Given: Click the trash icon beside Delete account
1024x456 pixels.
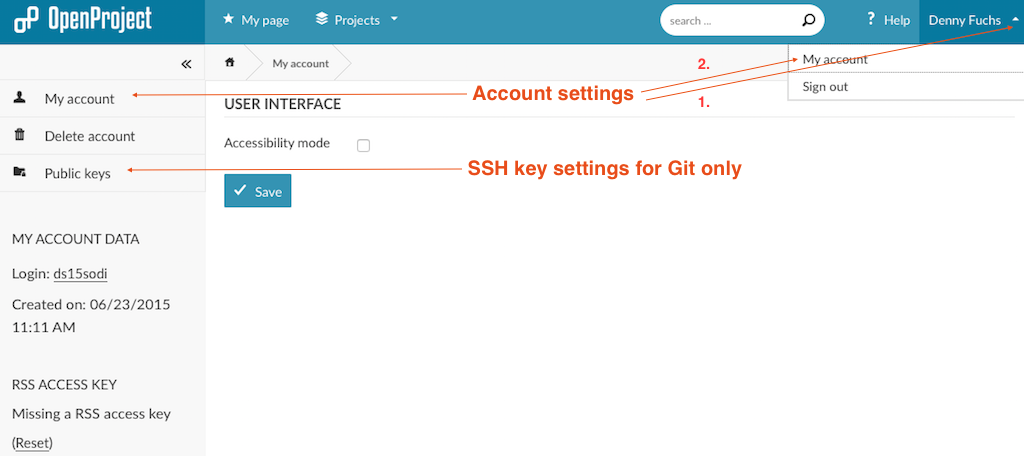Looking at the screenshot, I should [20, 135].
